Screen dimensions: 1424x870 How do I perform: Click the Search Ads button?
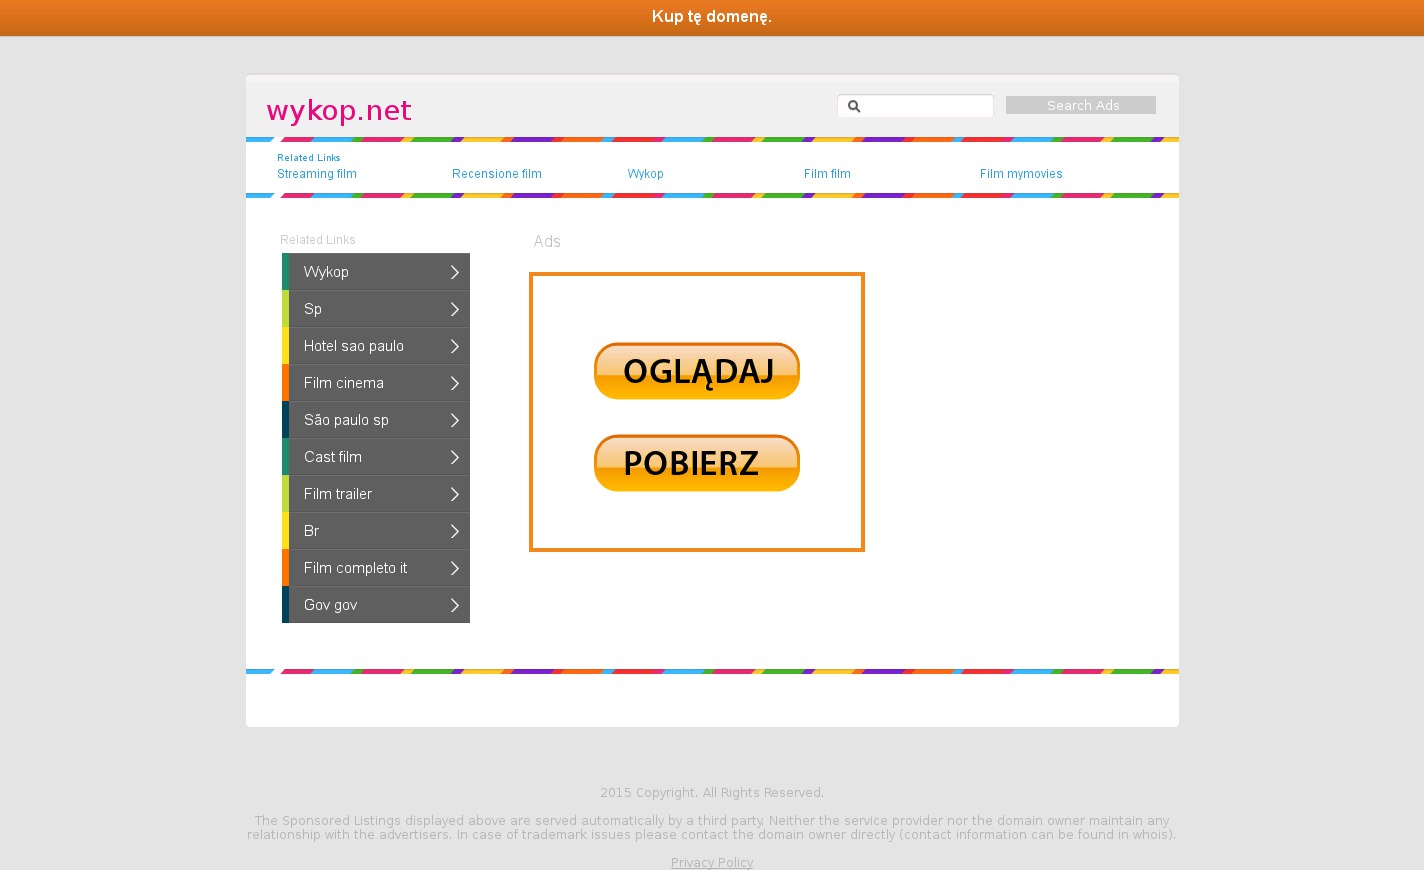coord(1080,105)
